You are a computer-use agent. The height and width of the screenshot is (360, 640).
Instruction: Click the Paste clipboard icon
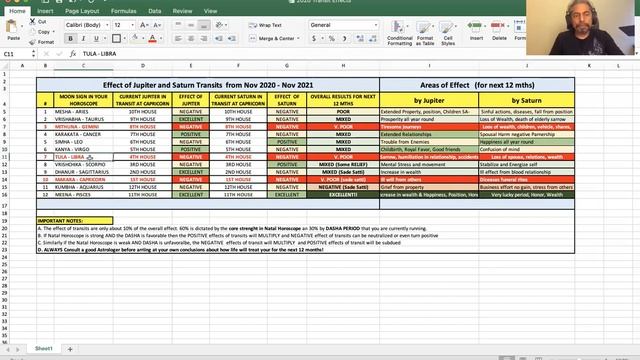pos(12,27)
